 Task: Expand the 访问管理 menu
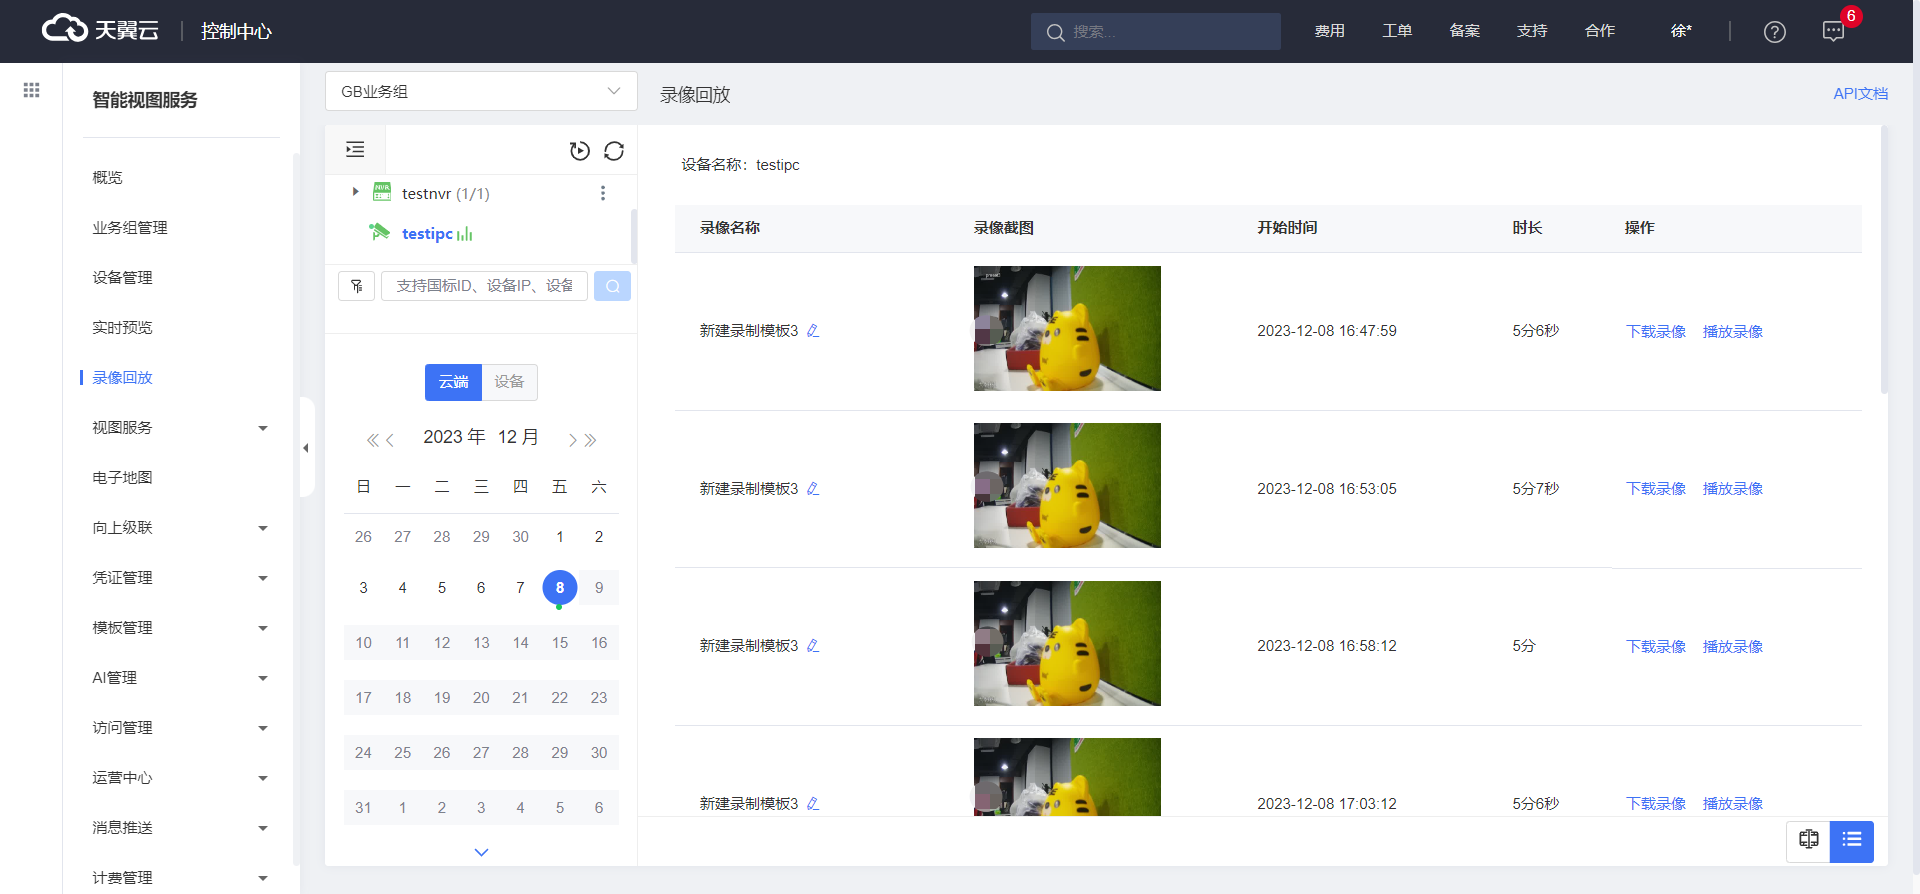point(263,728)
